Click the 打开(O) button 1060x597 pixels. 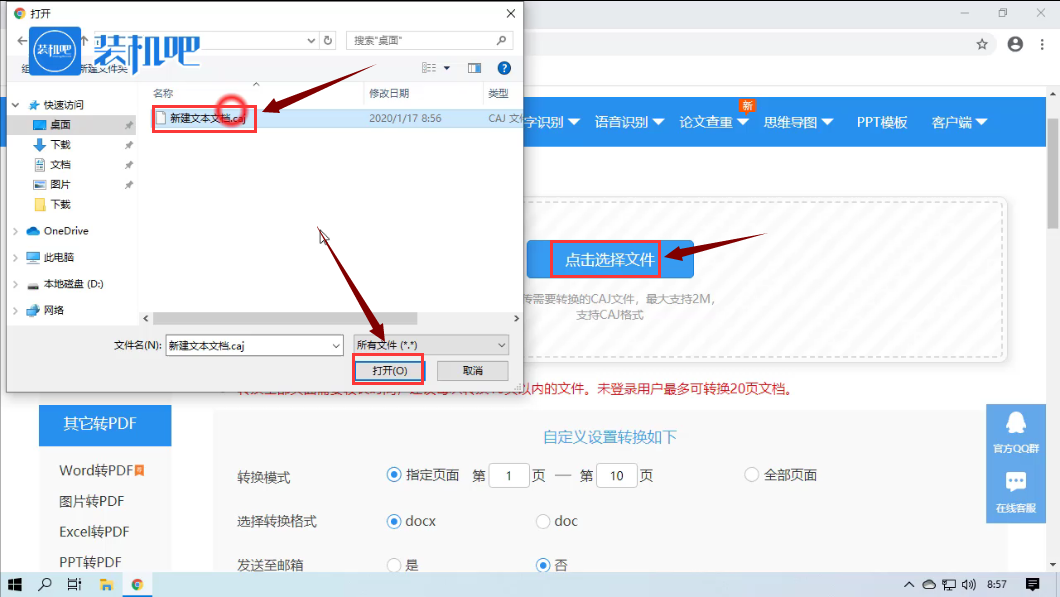389,370
